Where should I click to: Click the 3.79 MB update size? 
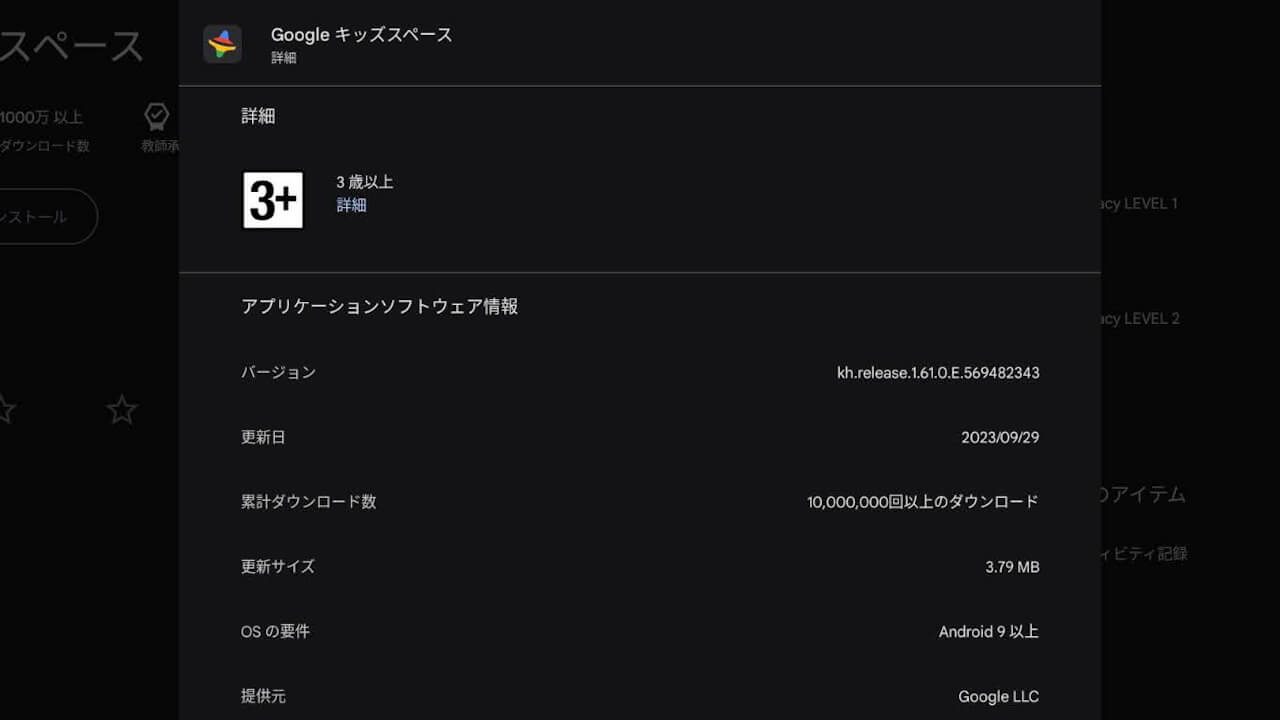click(1012, 567)
